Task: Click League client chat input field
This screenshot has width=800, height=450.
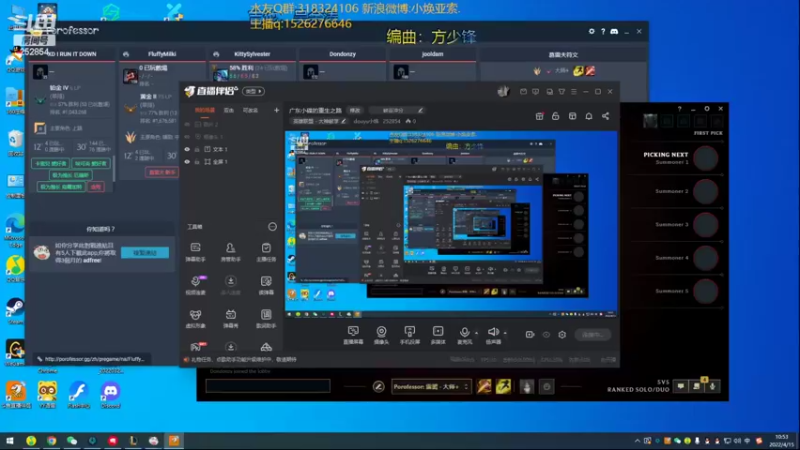Action: 267,386
